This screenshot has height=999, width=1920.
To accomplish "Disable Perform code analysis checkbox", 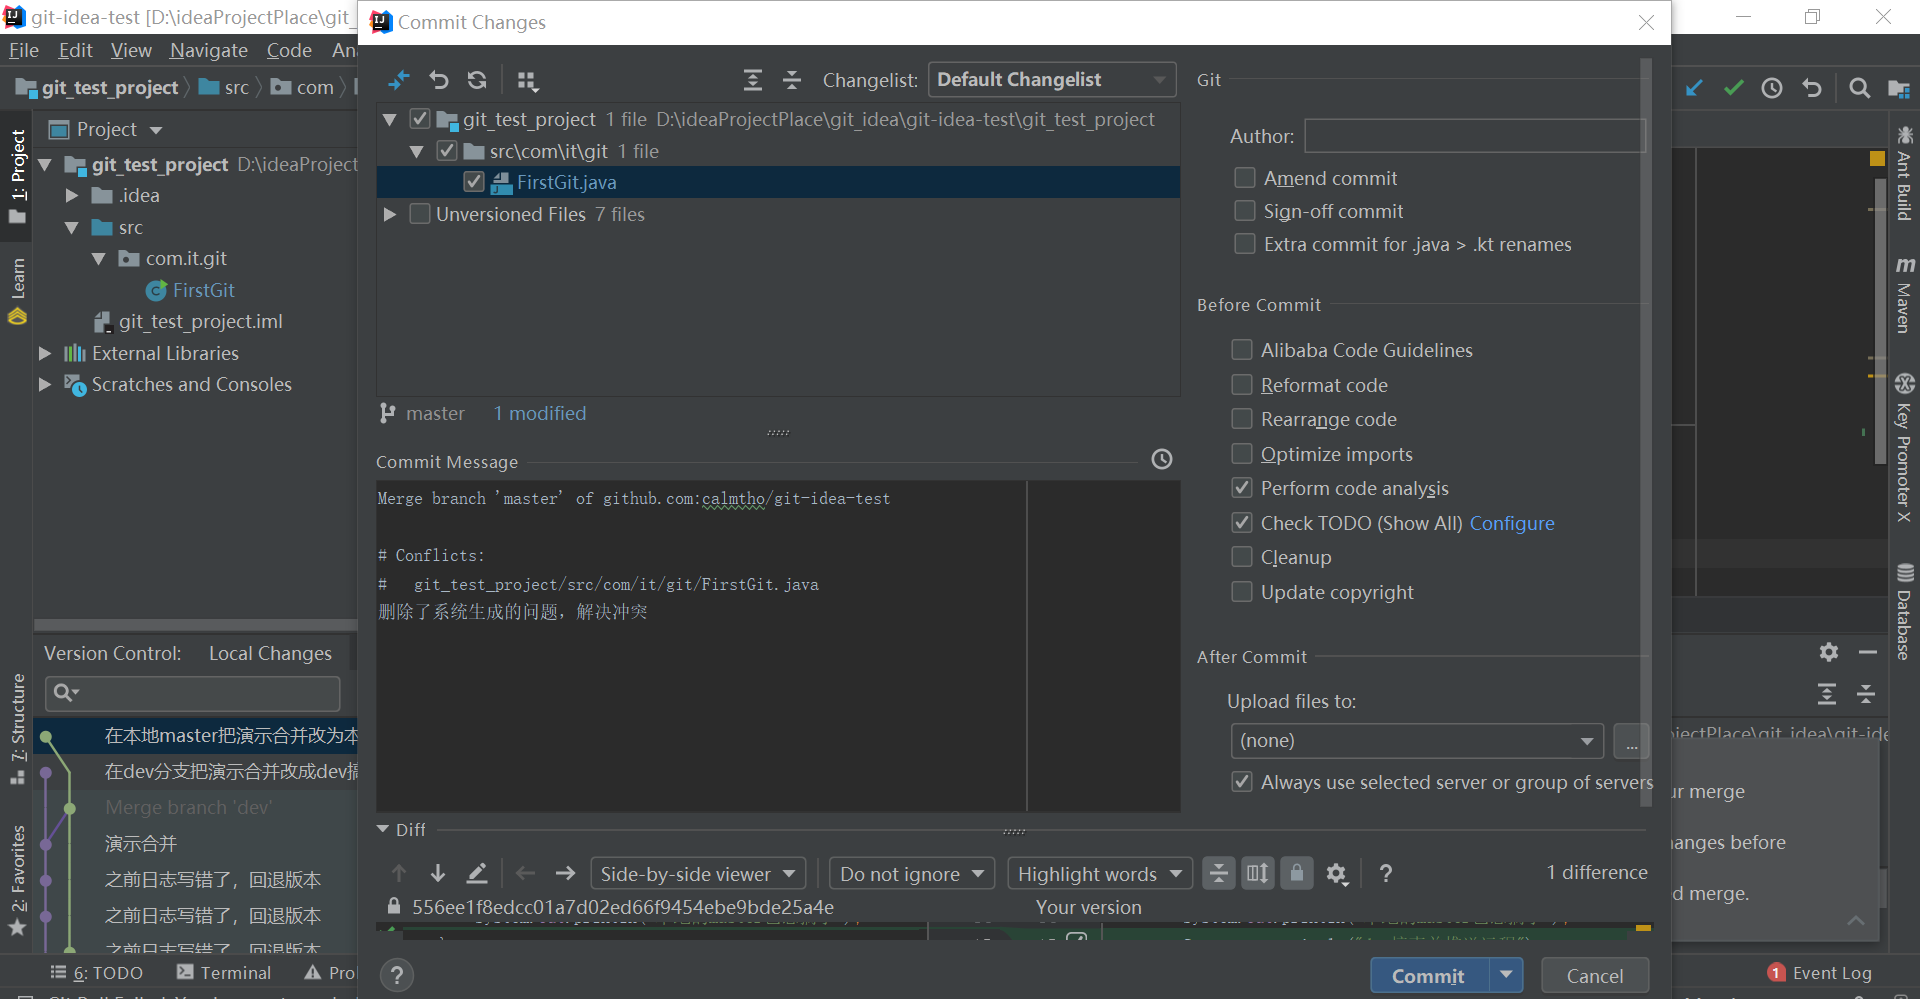I will tap(1242, 488).
